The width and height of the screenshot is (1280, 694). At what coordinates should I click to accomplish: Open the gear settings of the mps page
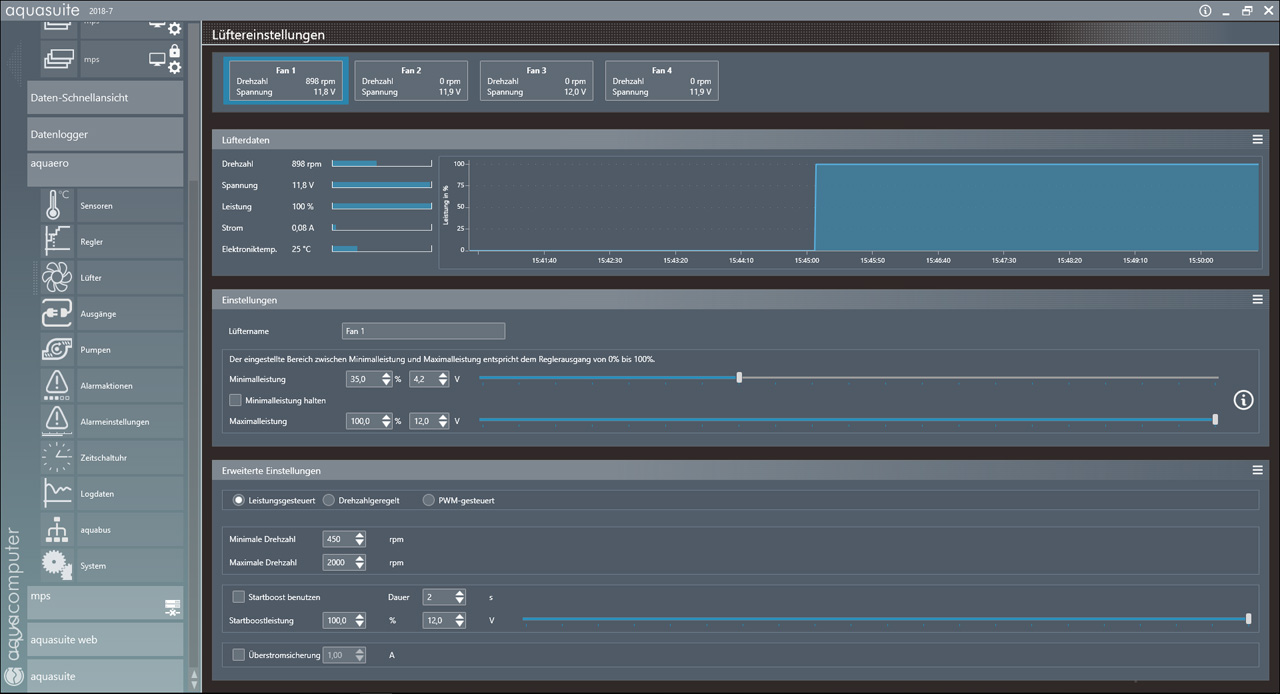[x=175, y=67]
